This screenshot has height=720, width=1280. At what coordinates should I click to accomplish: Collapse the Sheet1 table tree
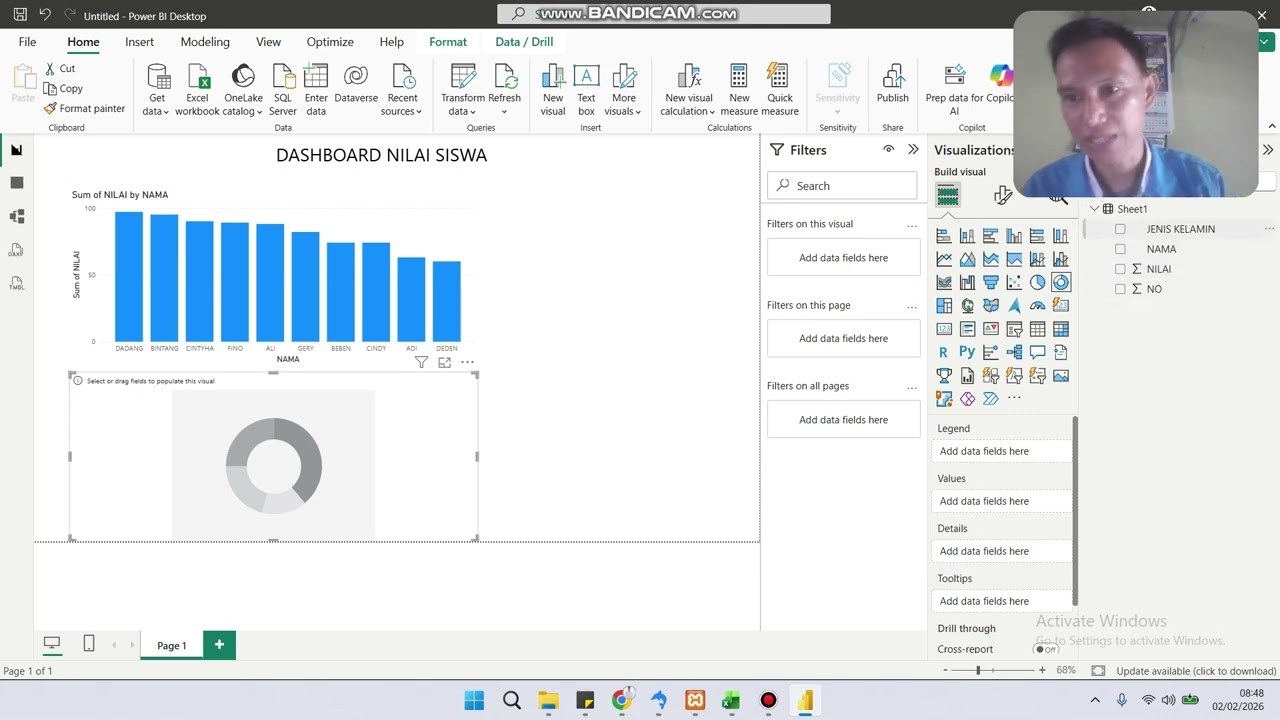tap(1094, 209)
